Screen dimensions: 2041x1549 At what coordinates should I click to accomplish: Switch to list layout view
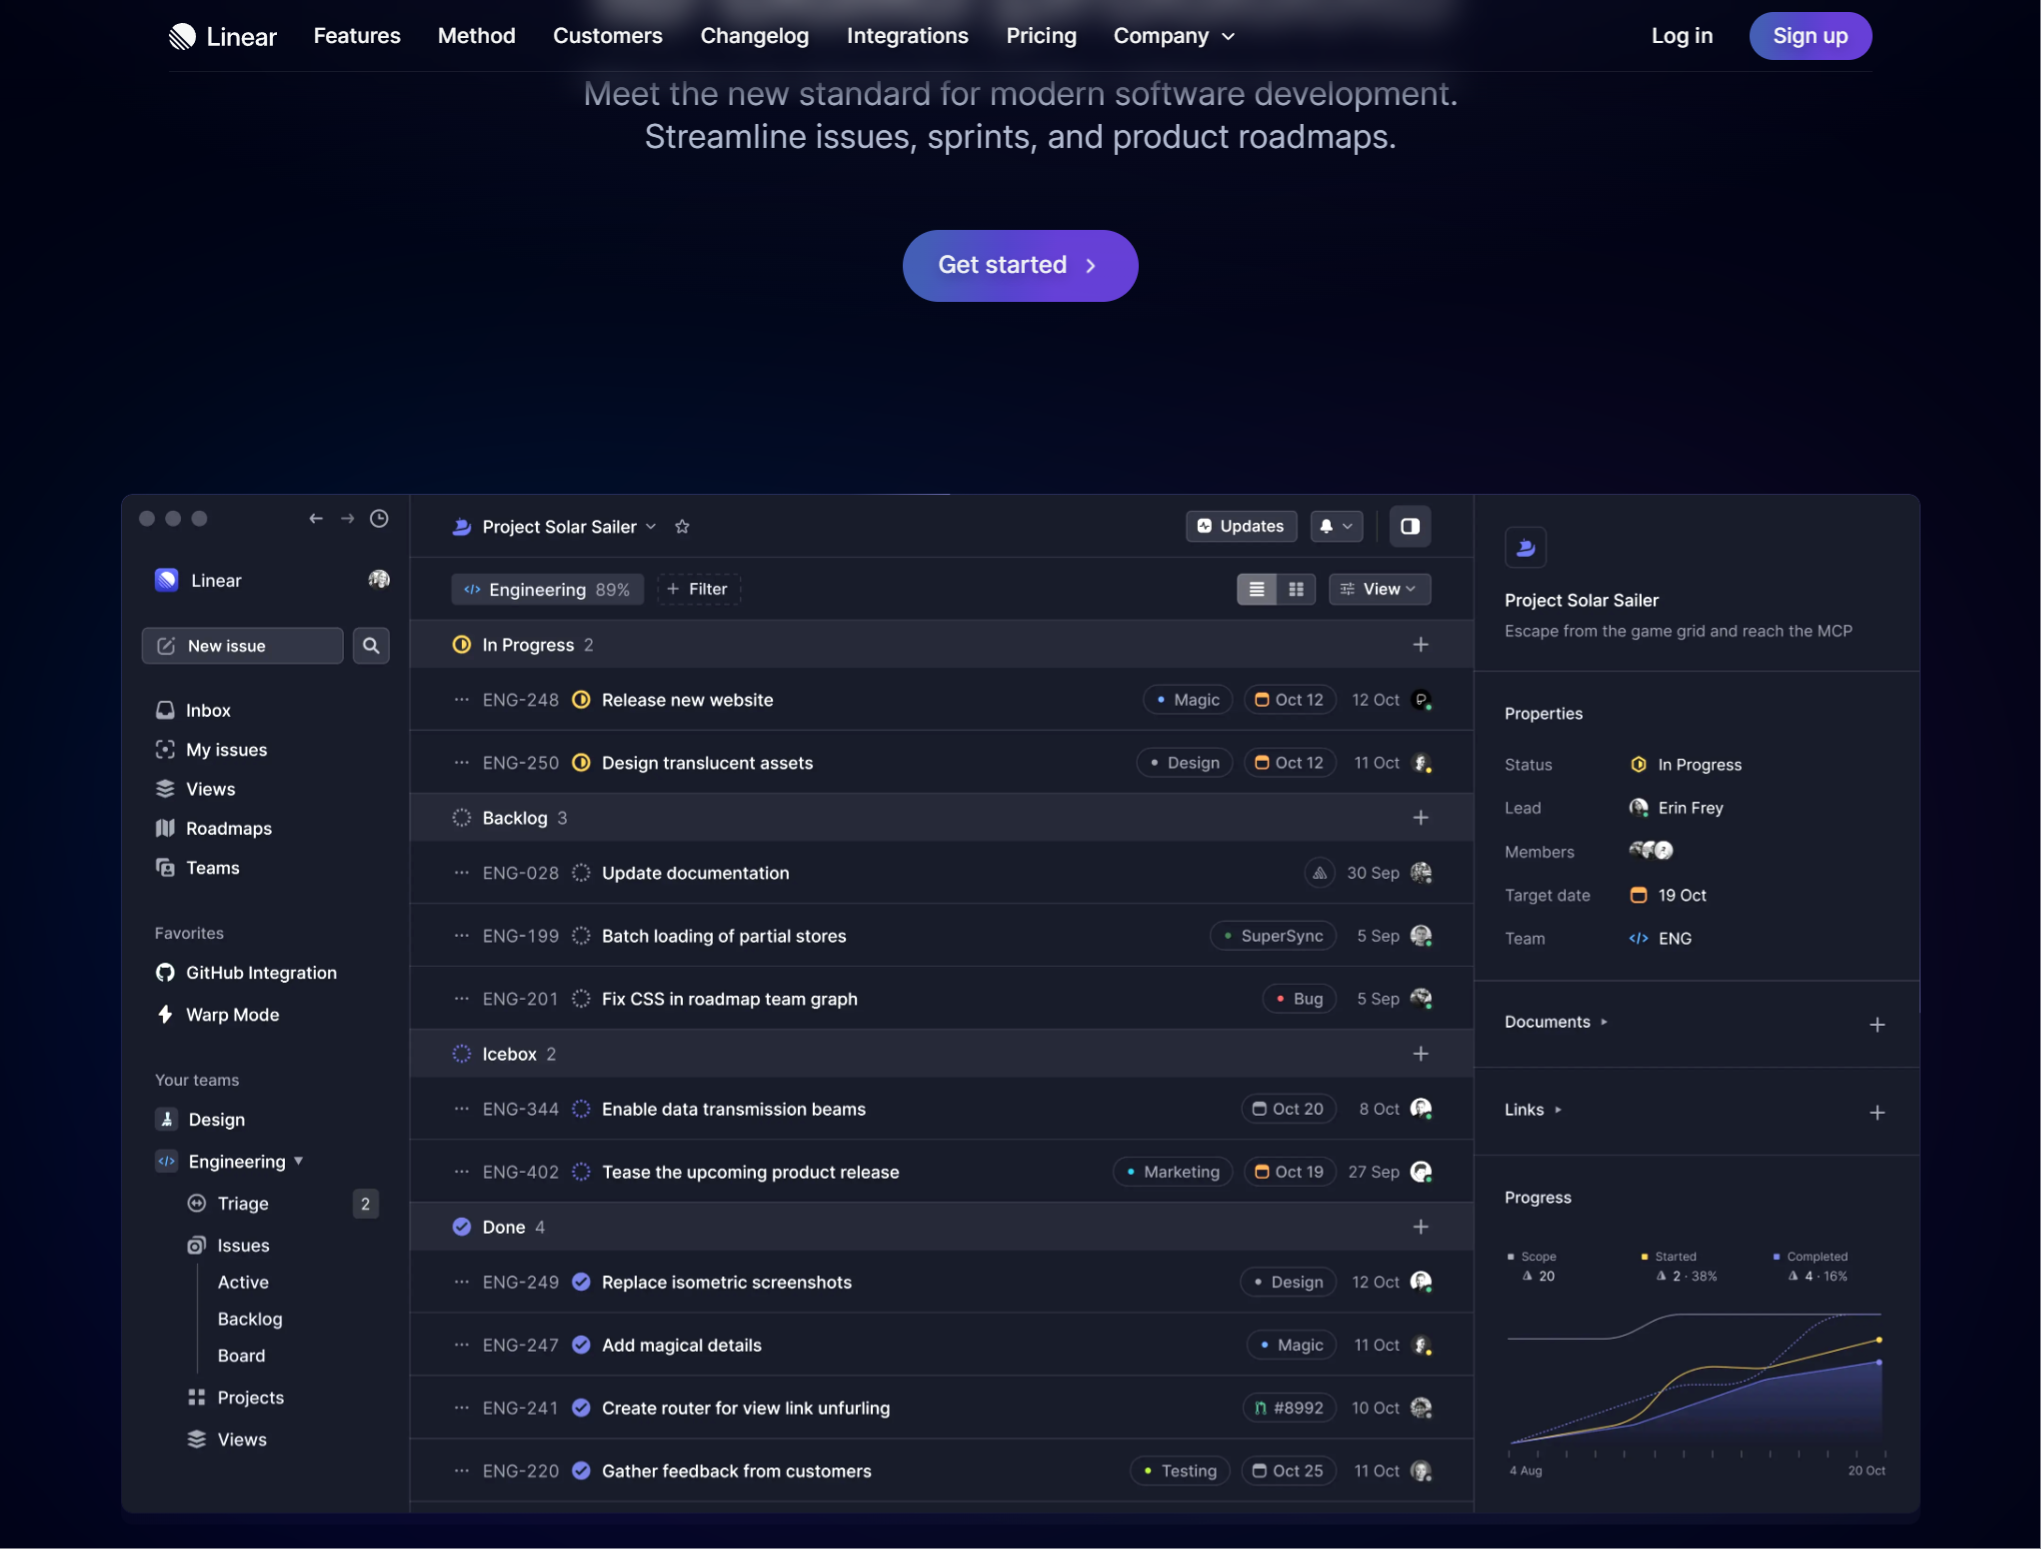coord(1257,589)
